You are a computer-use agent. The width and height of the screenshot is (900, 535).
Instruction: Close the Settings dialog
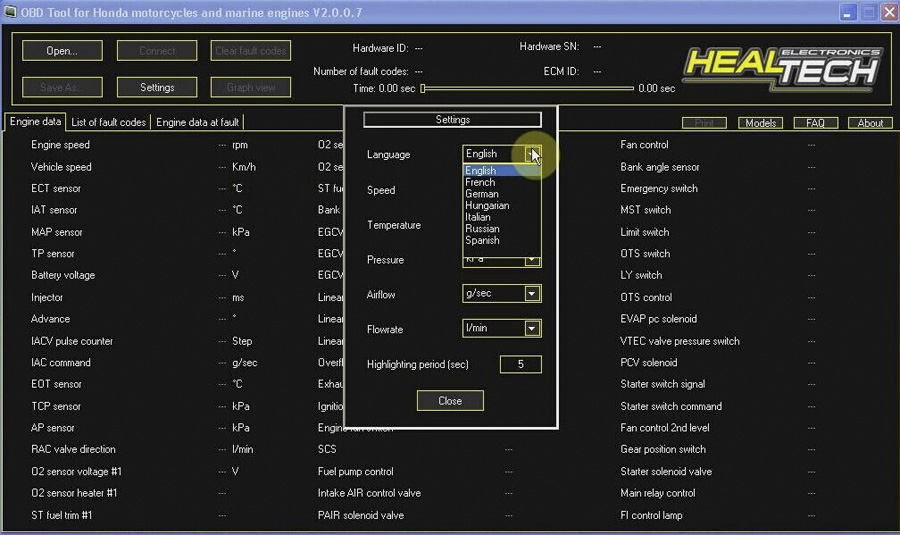(x=450, y=401)
